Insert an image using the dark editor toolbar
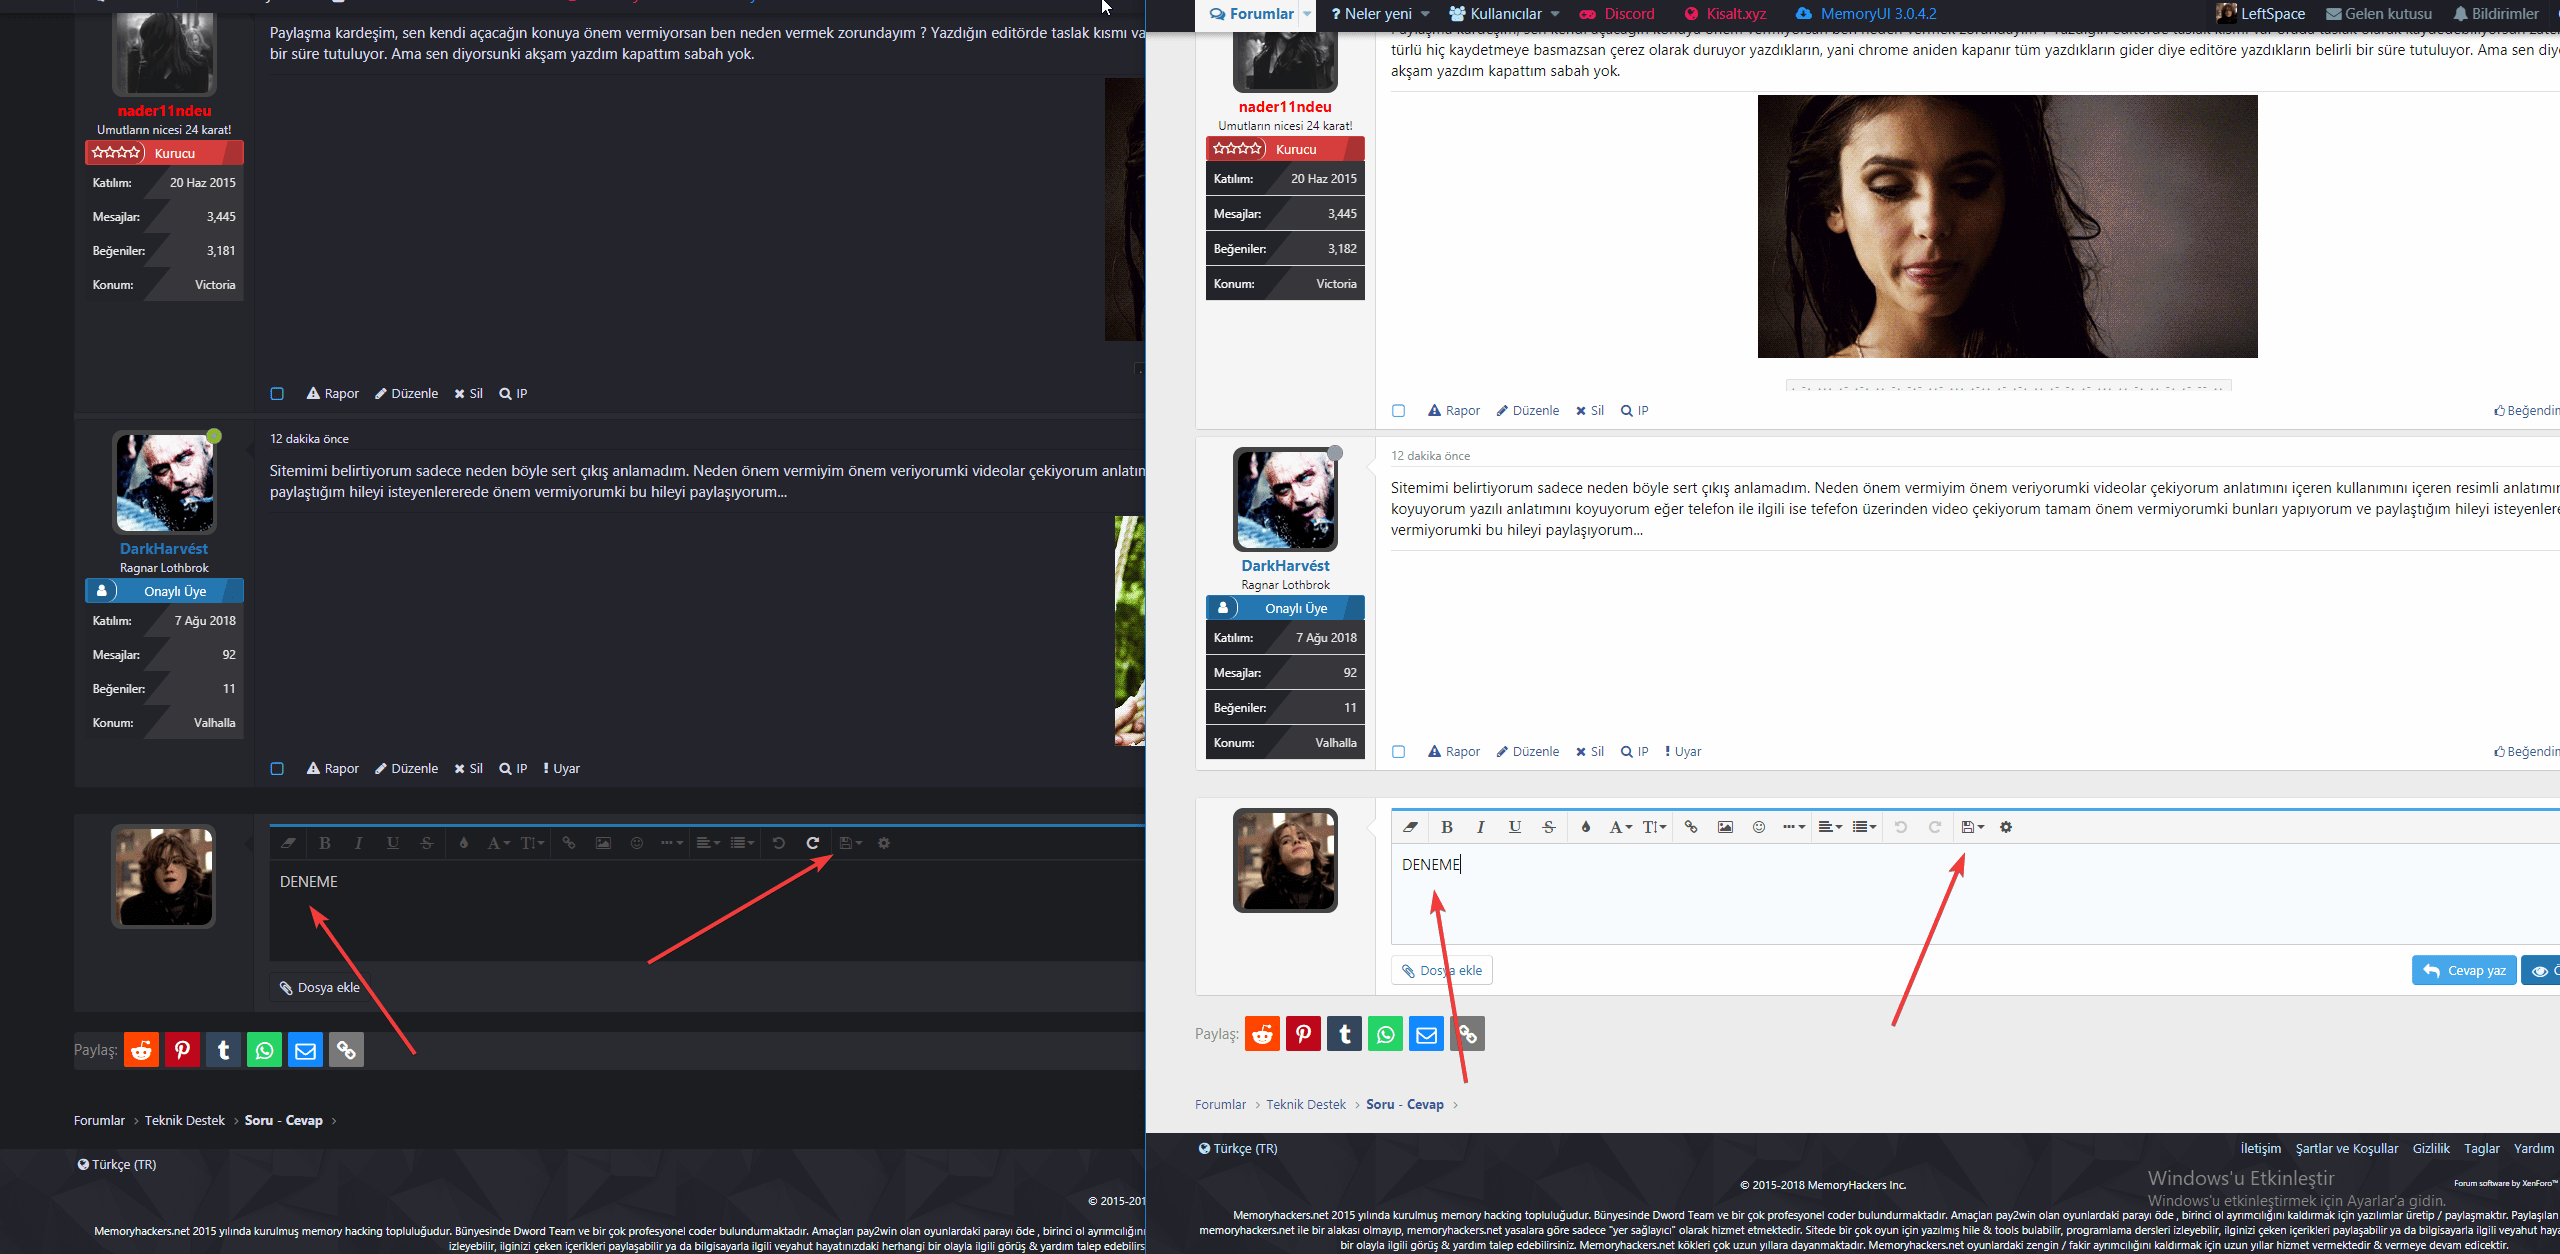The height and width of the screenshot is (1254, 2560). point(603,843)
